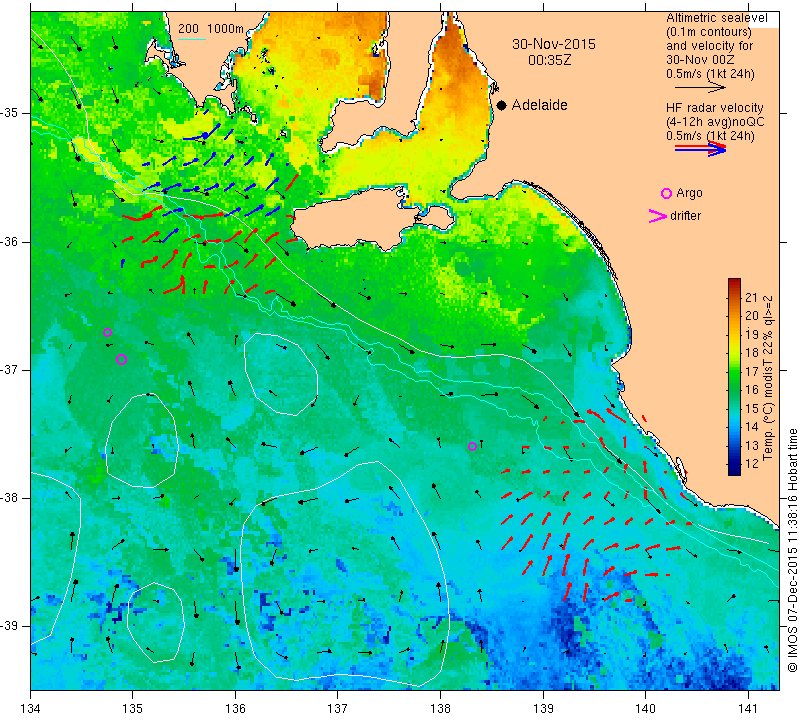800x720 pixels.
Task: Click the red and blue HF radar legend arrow
Action: click(x=701, y=148)
